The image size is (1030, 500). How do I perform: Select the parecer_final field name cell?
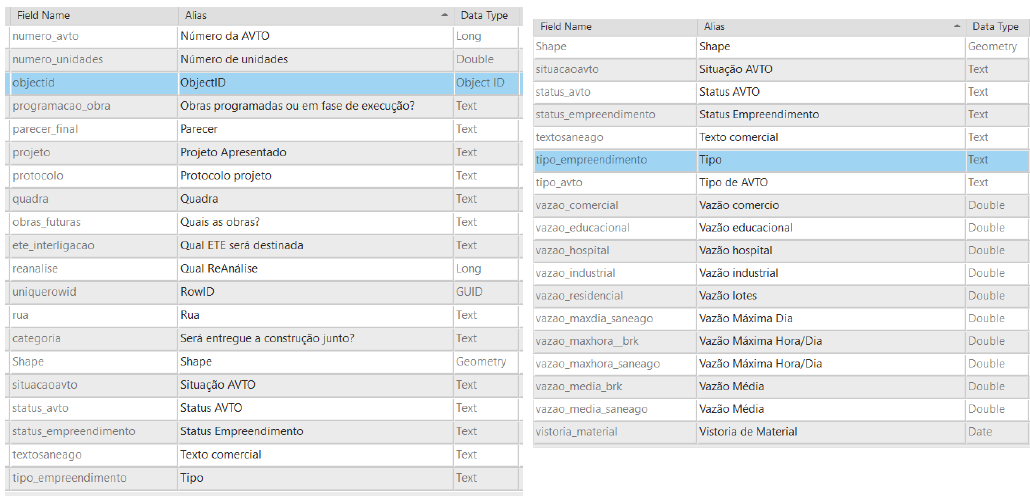93,129
